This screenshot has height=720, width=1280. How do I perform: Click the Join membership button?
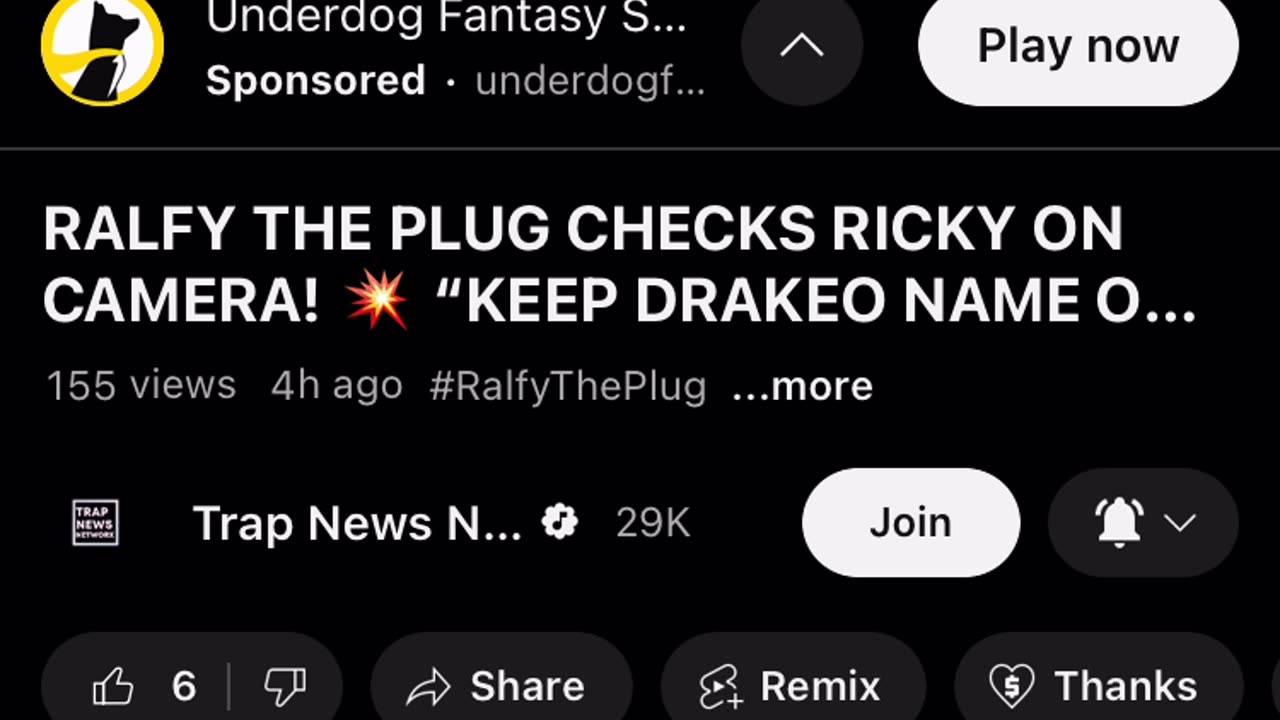[911, 522]
